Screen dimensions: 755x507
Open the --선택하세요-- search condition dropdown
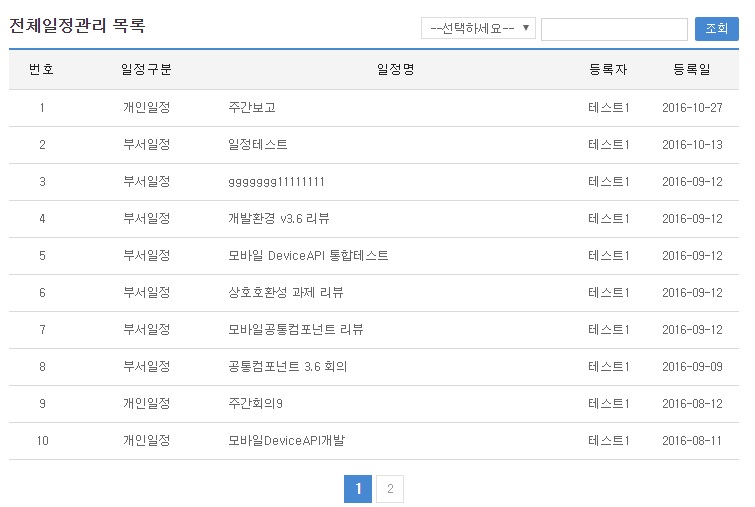[478, 29]
